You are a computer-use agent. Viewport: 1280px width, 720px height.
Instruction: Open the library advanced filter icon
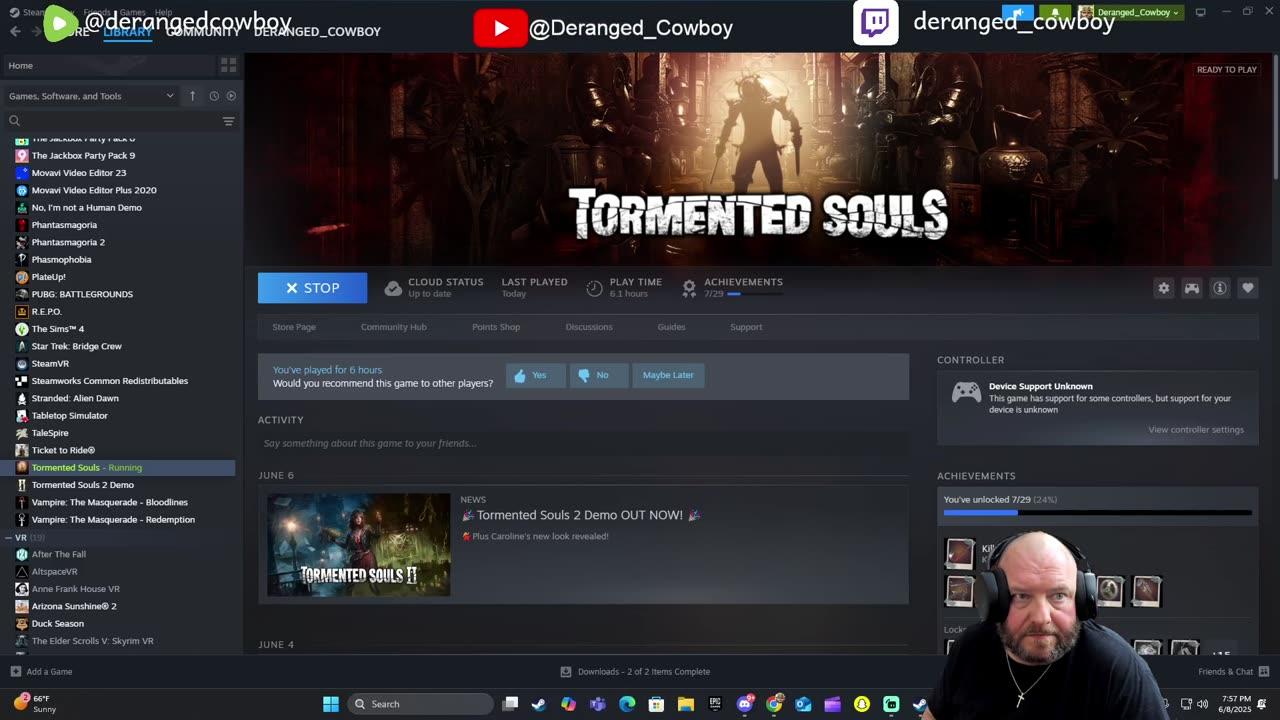(228, 121)
